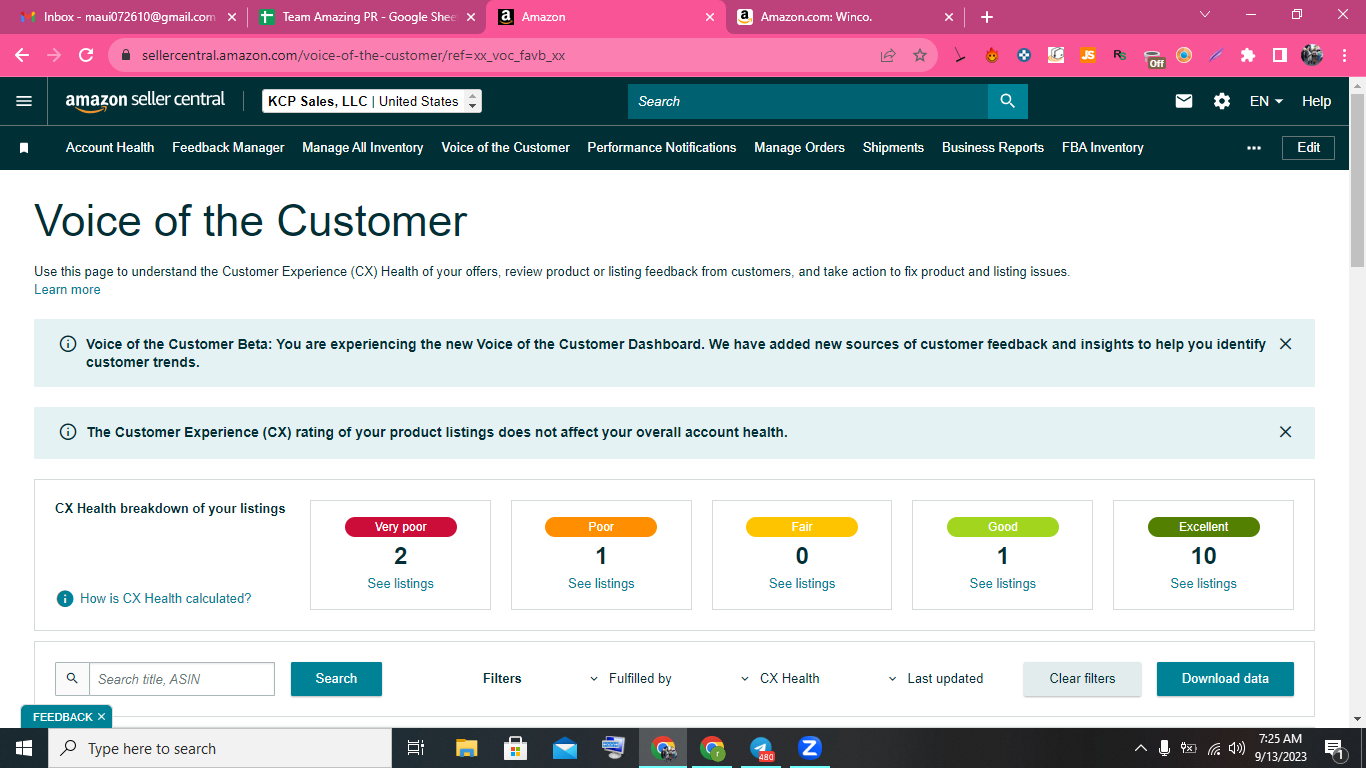Screen dimensions: 1366x768
Task: Click the Search title, ASIN input field
Action: (182, 679)
